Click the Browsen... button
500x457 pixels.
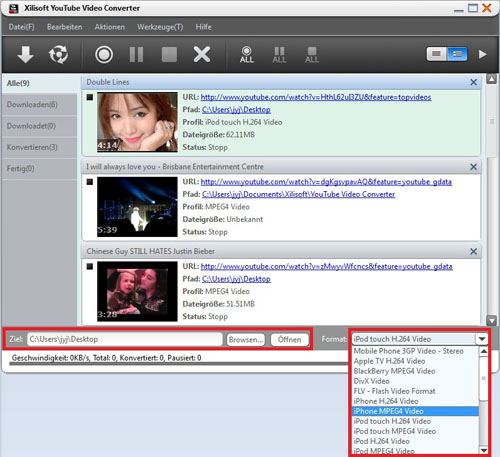tap(246, 340)
